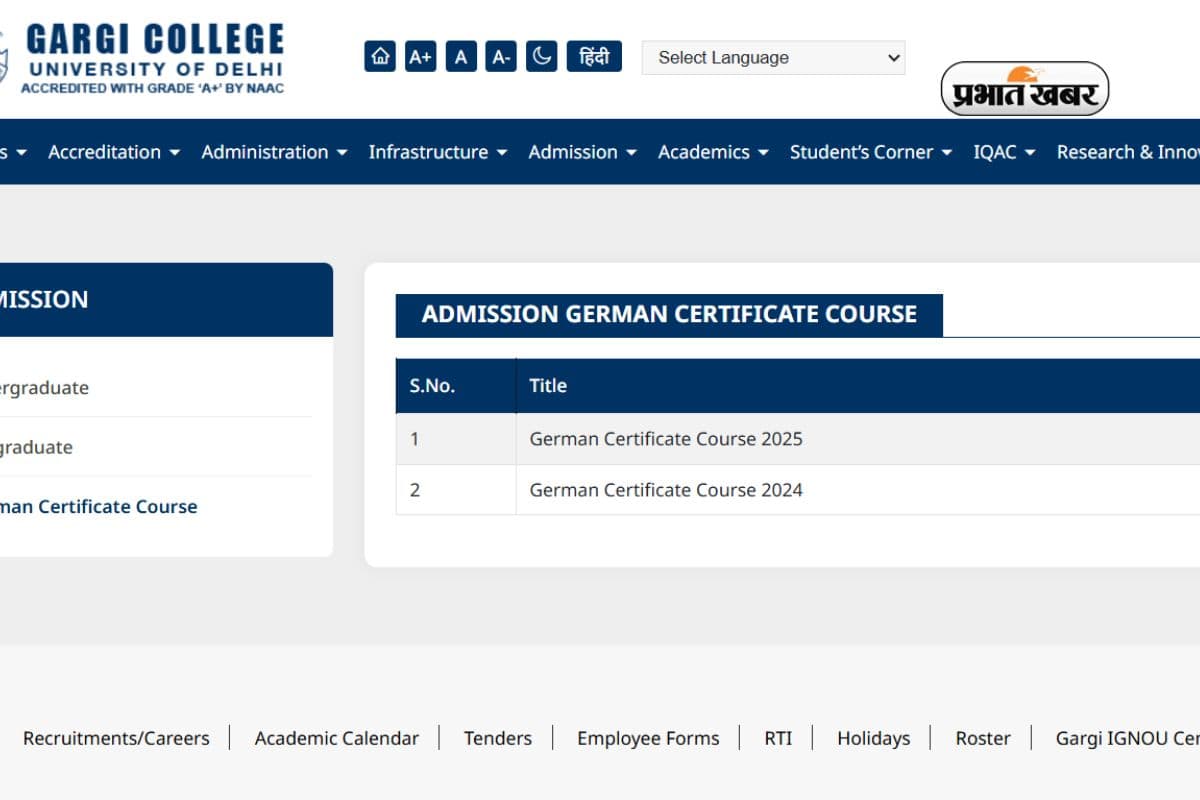
Task: Expand the IQAC menu
Action: [1004, 152]
